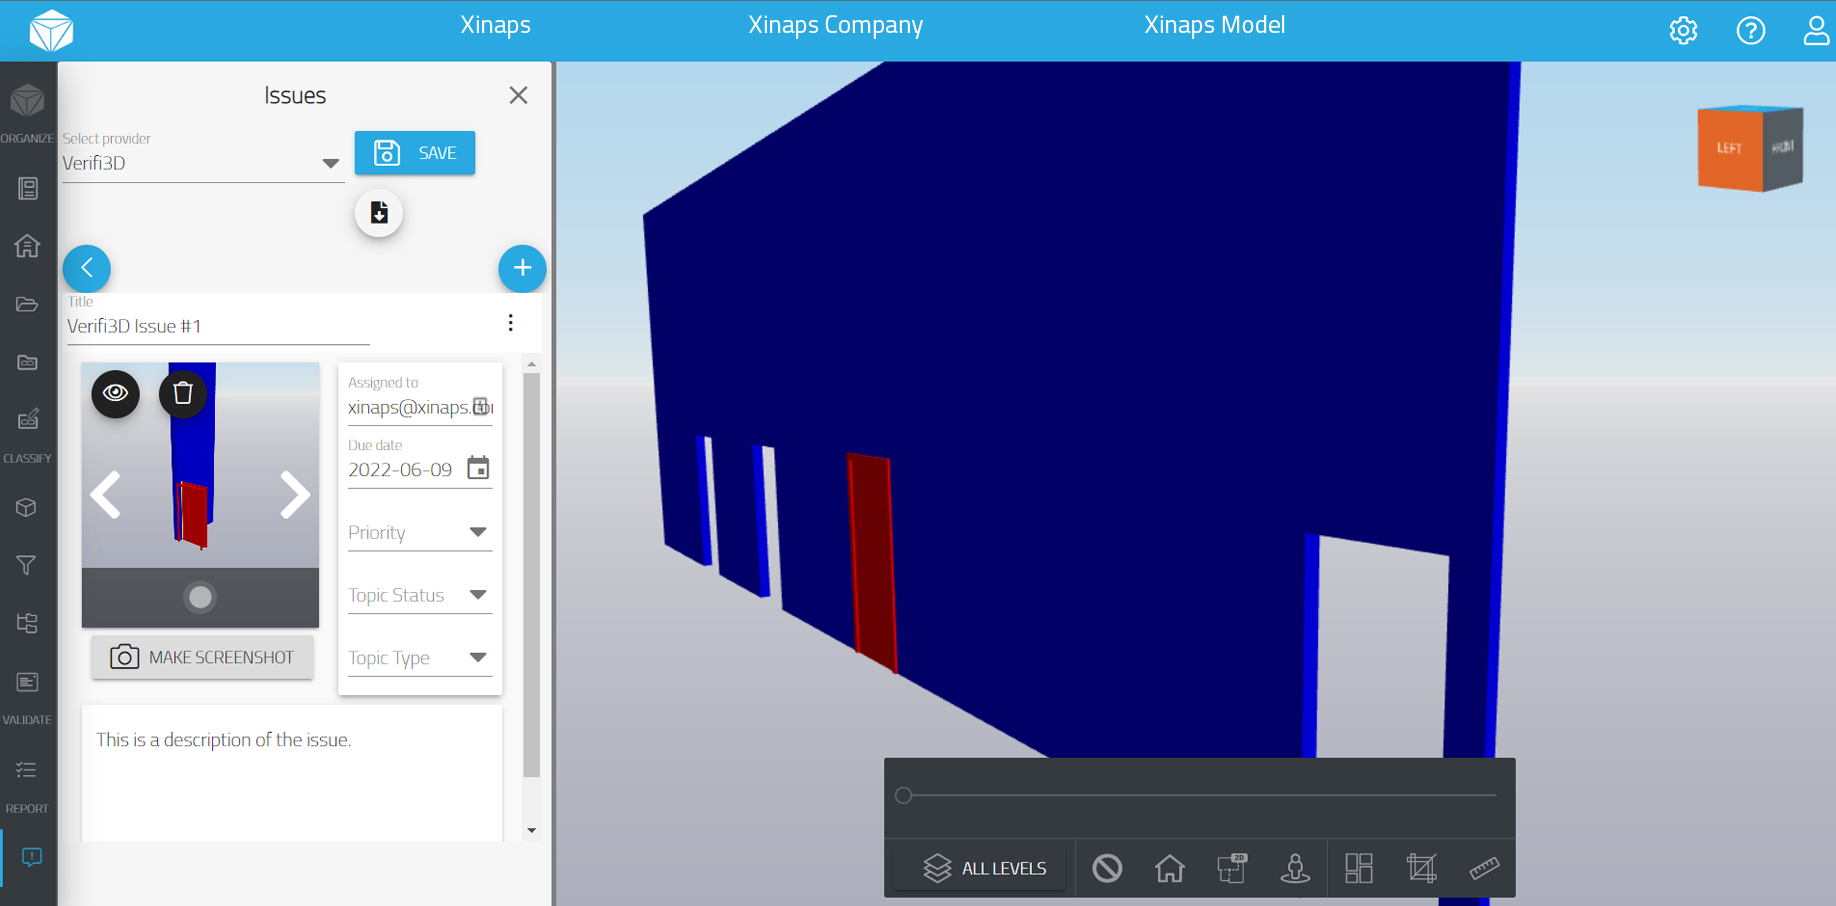The width and height of the screenshot is (1836, 906).
Task: Click the issue Title input field
Action: click(x=218, y=326)
